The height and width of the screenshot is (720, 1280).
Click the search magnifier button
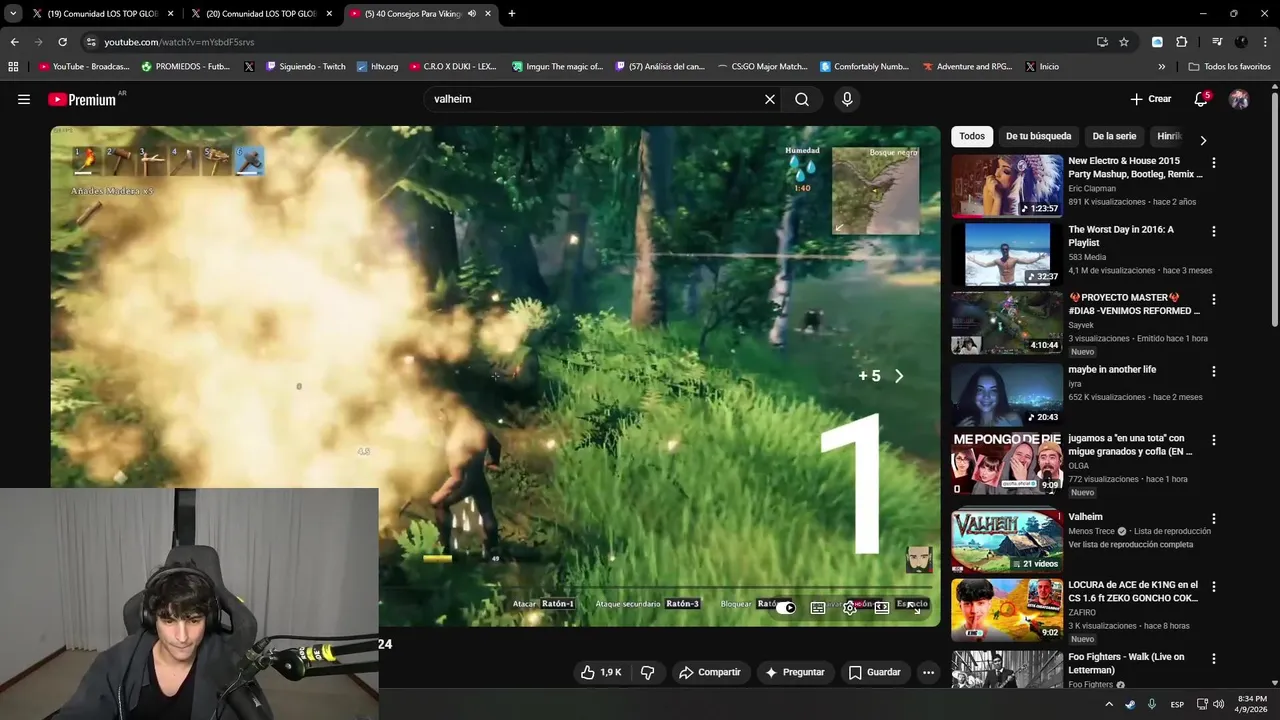[x=802, y=99]
